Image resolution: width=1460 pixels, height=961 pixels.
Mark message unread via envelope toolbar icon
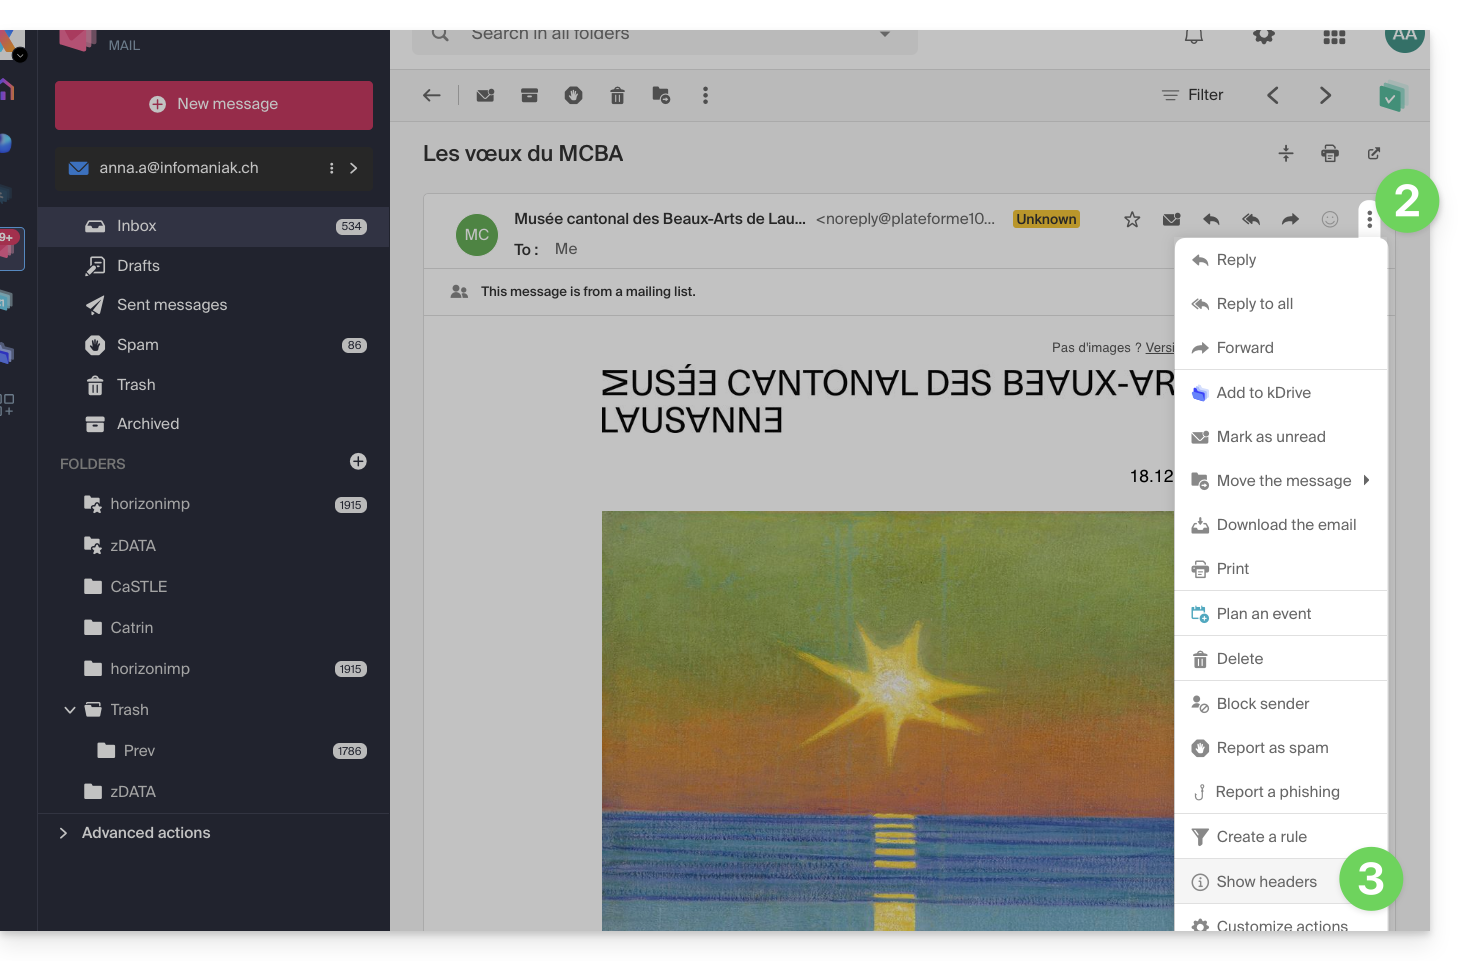click(x=485, y=95)
